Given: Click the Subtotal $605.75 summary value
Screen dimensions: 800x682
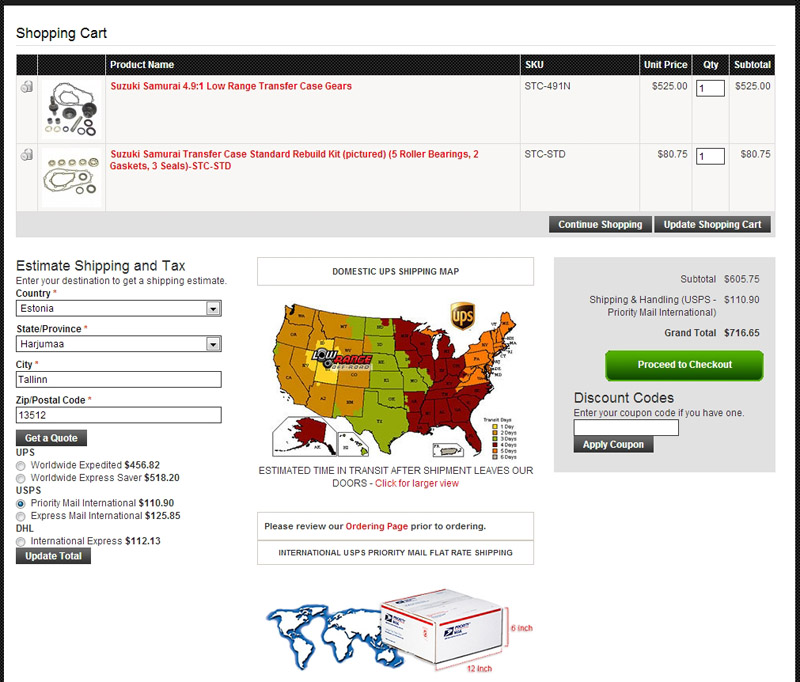Looking at the screenshot, I should pyautogui.click(x=741, y=279).
